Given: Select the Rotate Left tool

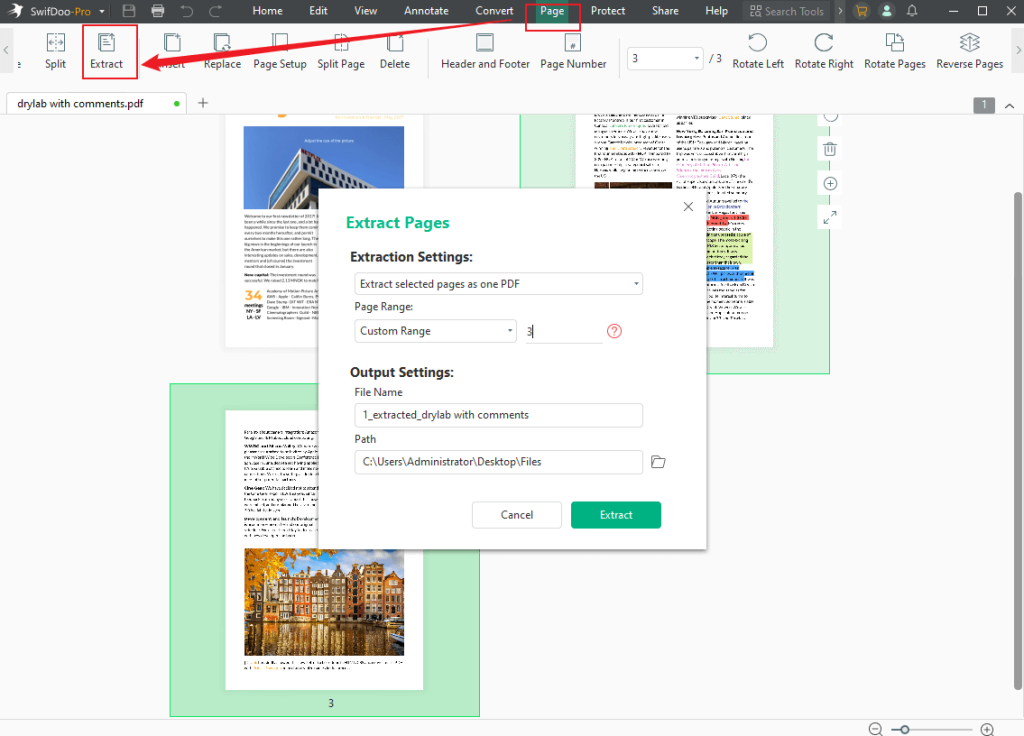Looking at the screenshot, I should pos(757,52).
